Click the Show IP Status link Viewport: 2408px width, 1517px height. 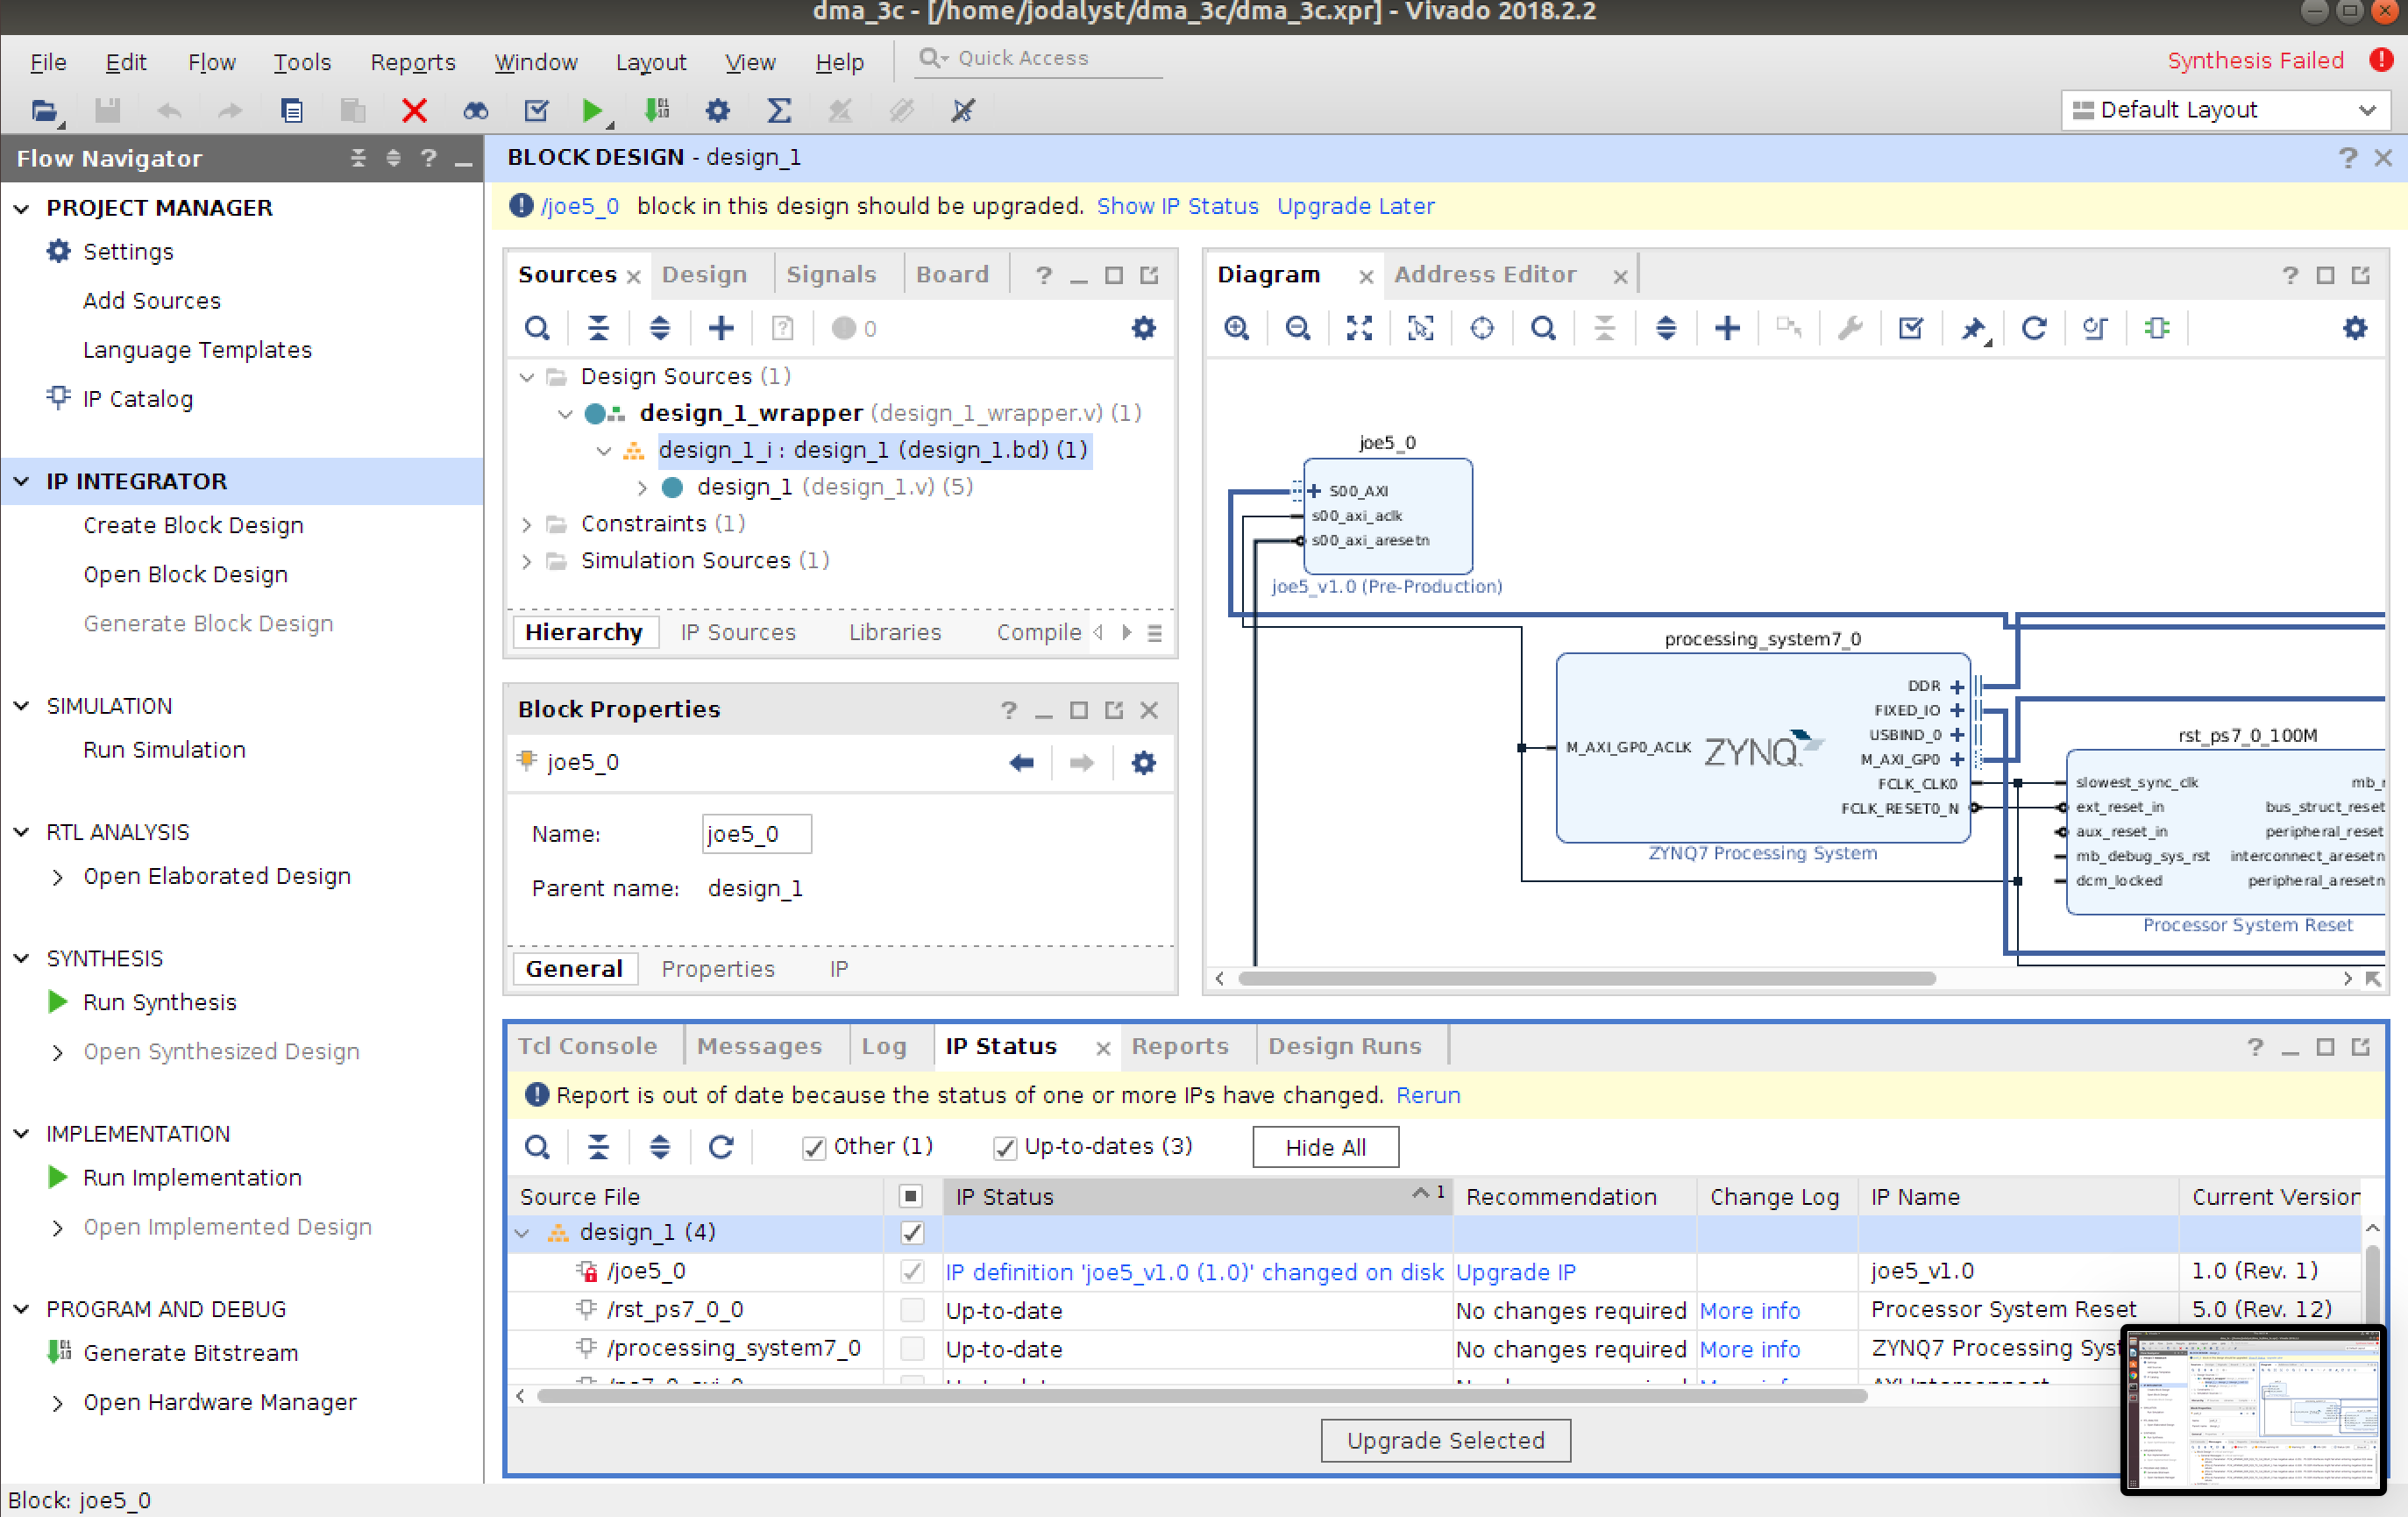click(x=1177, y=206)
